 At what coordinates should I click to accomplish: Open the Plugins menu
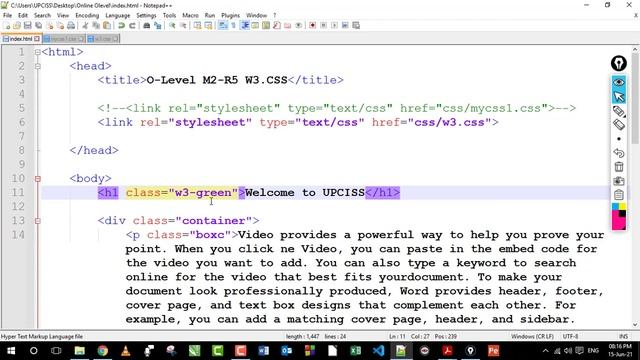[231, 15]
